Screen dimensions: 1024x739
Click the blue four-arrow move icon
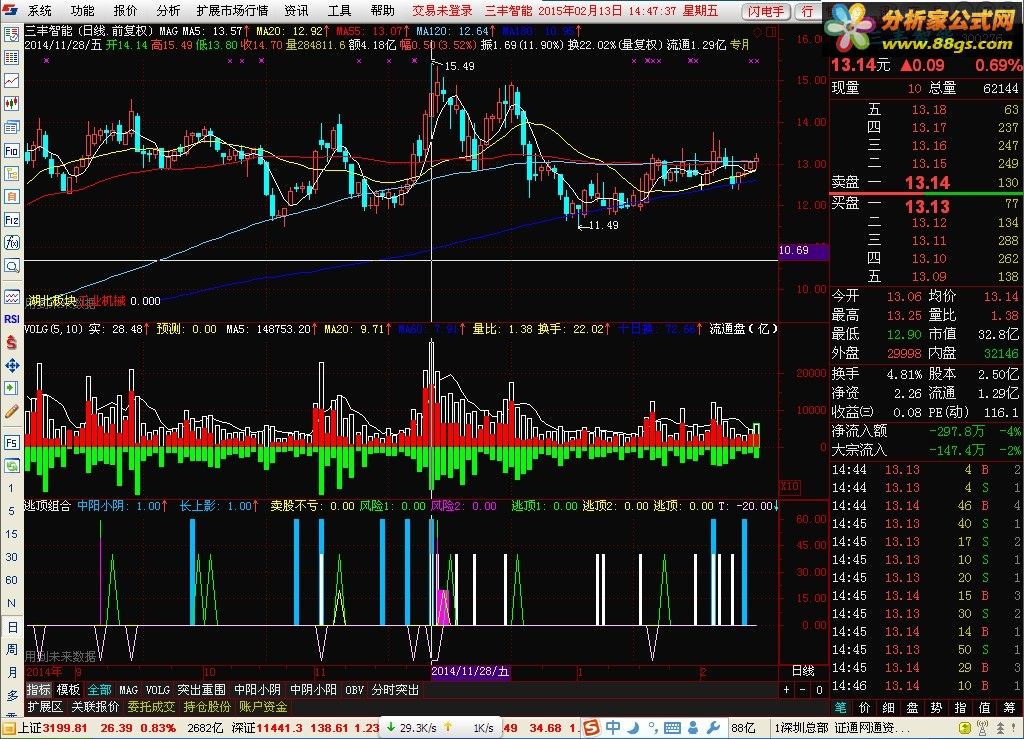12,366
